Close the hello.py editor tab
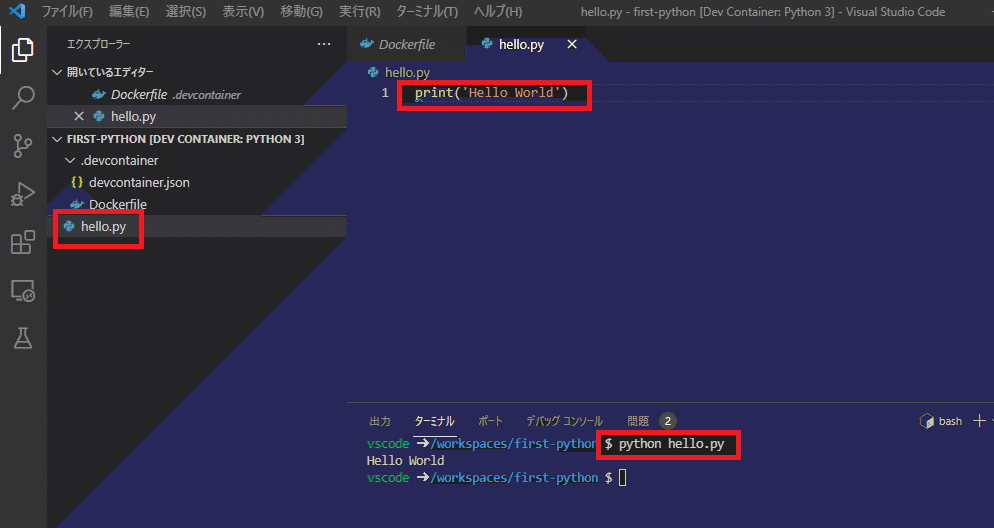 [572, 44]
